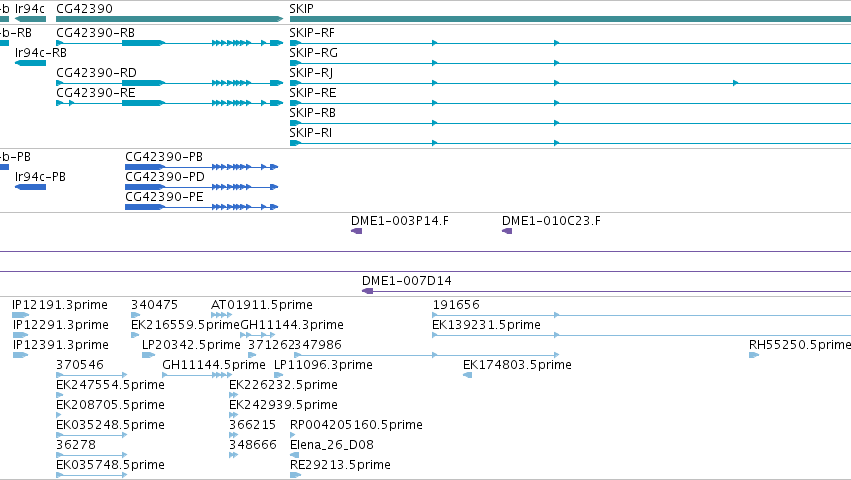Select the 348666 feature
The height and width of the screenshot is (480, 851).
[x=234, y=455]
